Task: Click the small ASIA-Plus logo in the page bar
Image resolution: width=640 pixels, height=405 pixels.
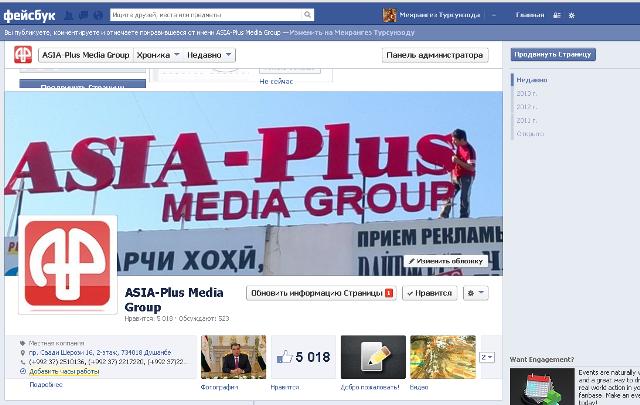Action: [x=22, y=56]
